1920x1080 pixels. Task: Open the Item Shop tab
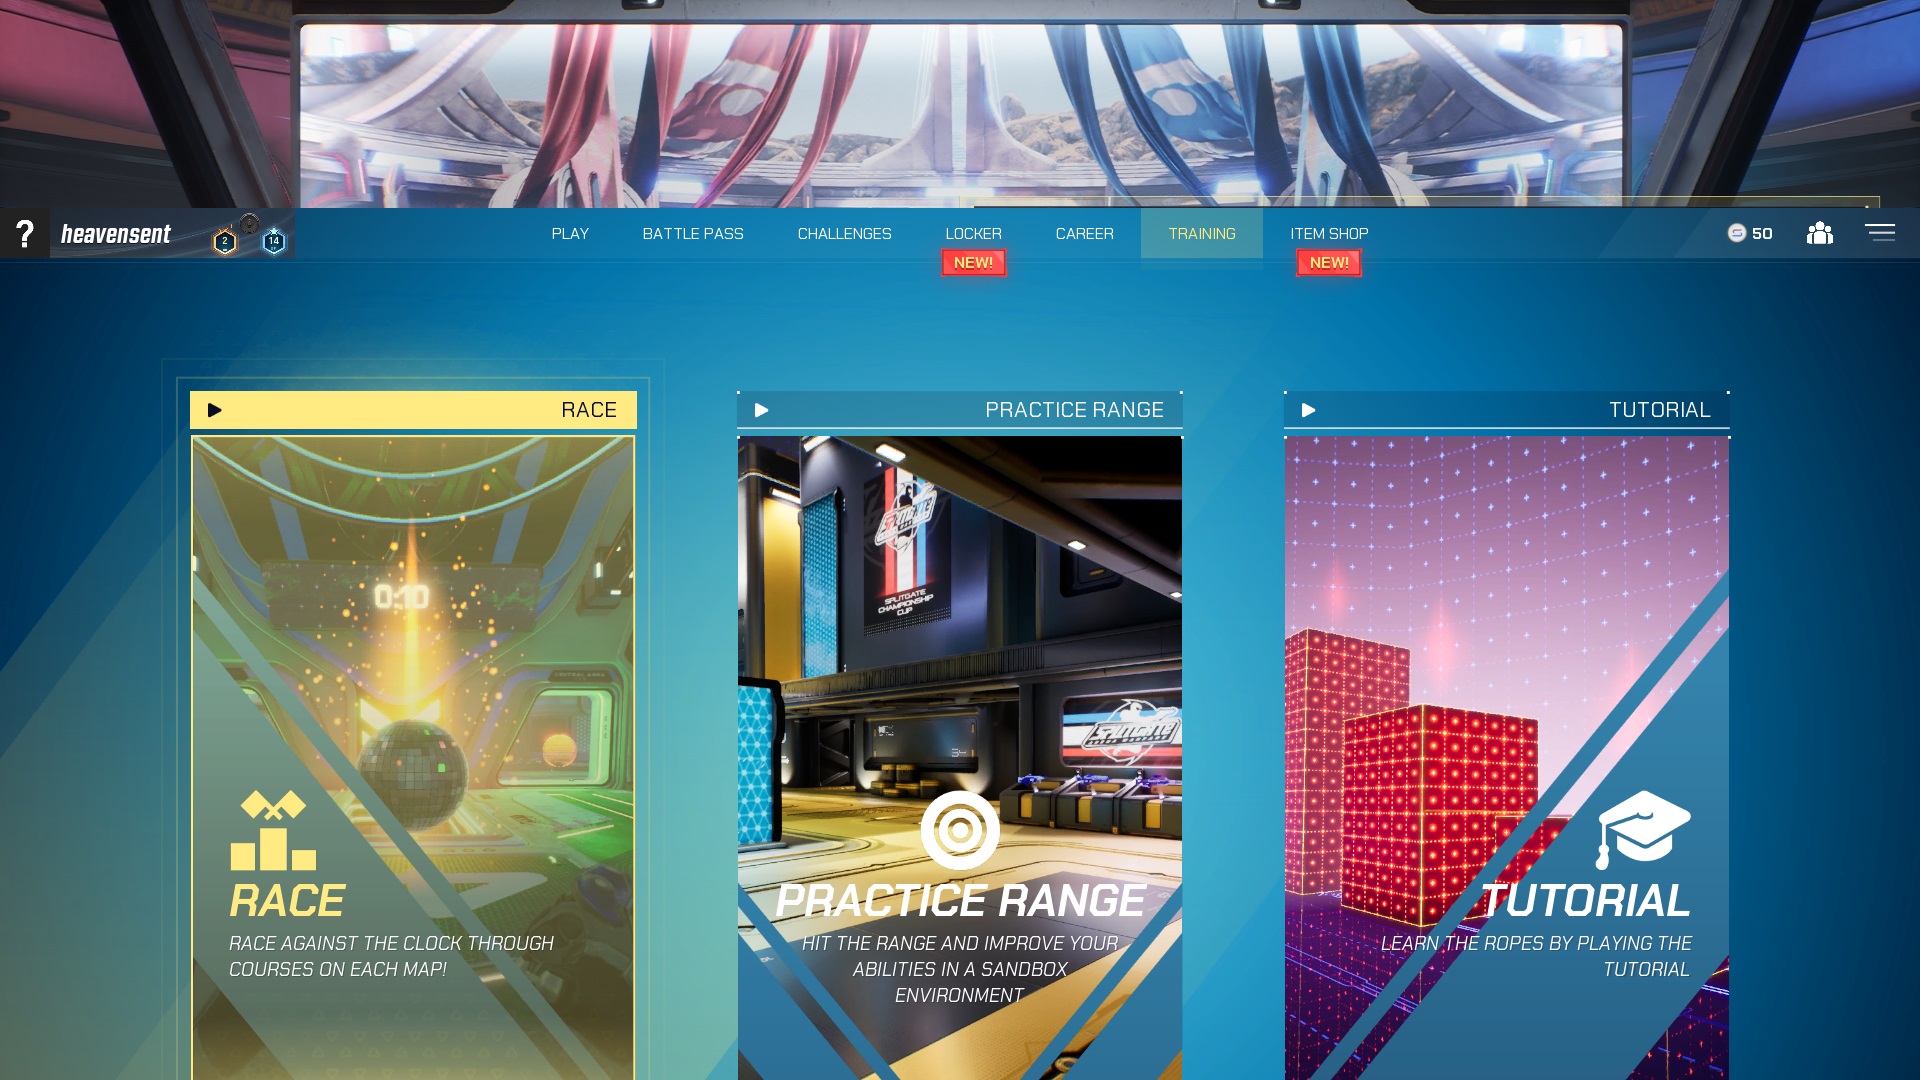[x=1329, y=233]
